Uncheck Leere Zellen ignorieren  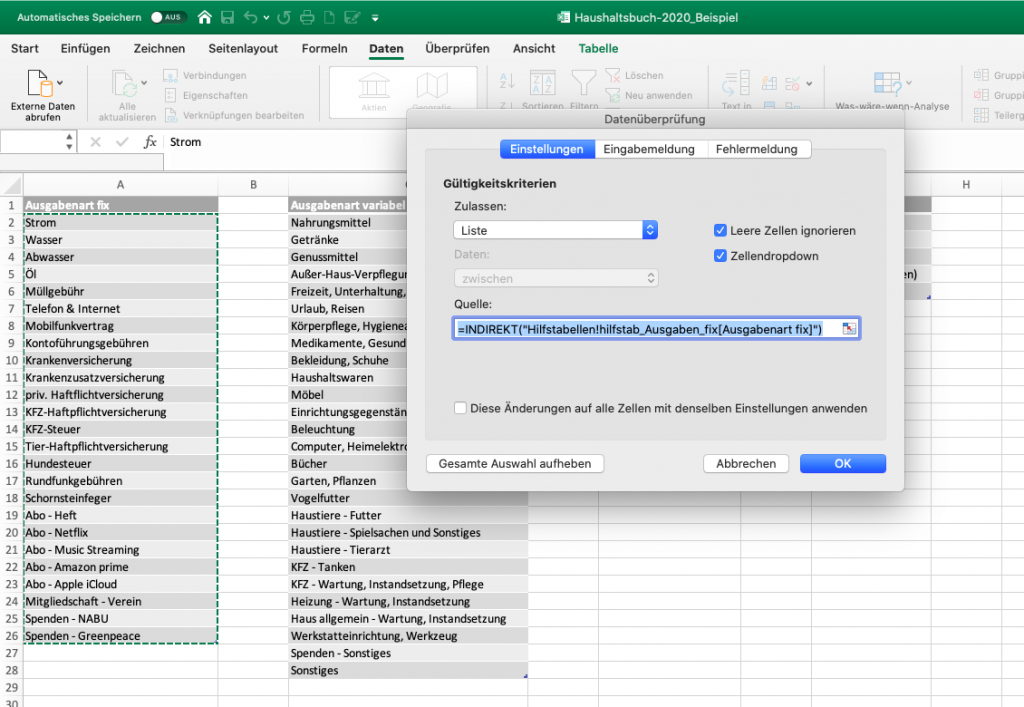(720, 230)
